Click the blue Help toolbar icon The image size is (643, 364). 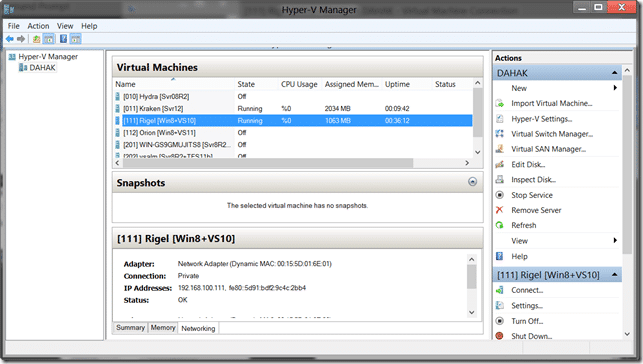pyautogui.click(x=63, y=39)
